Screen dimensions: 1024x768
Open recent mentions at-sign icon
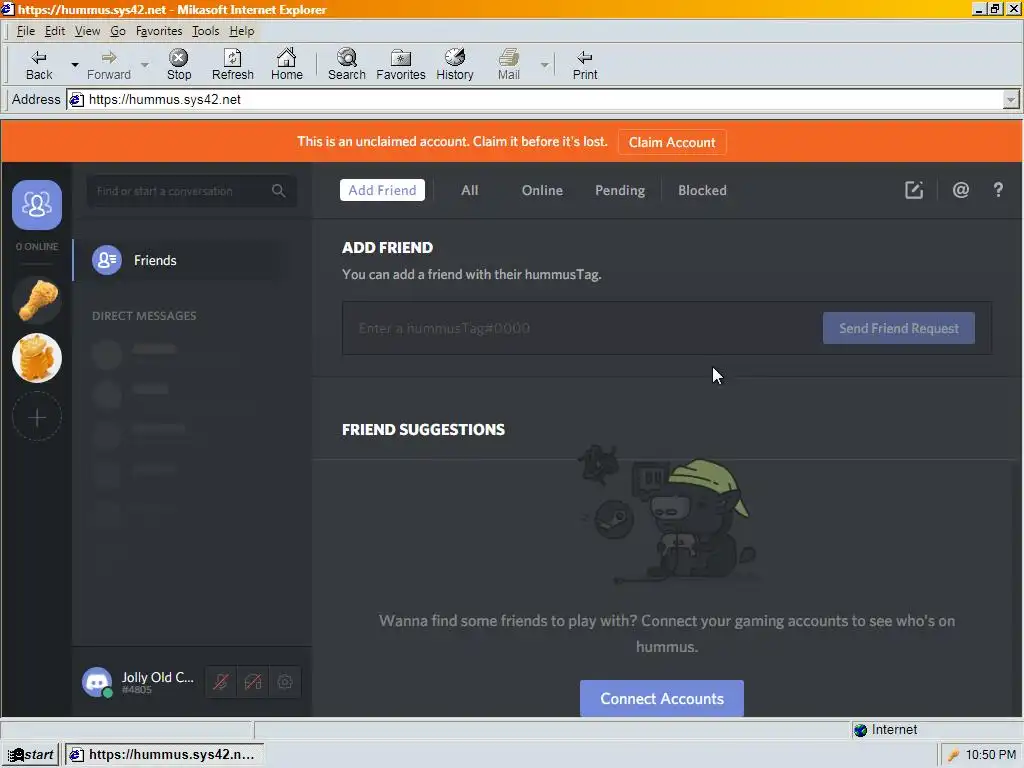click(961, 190)
